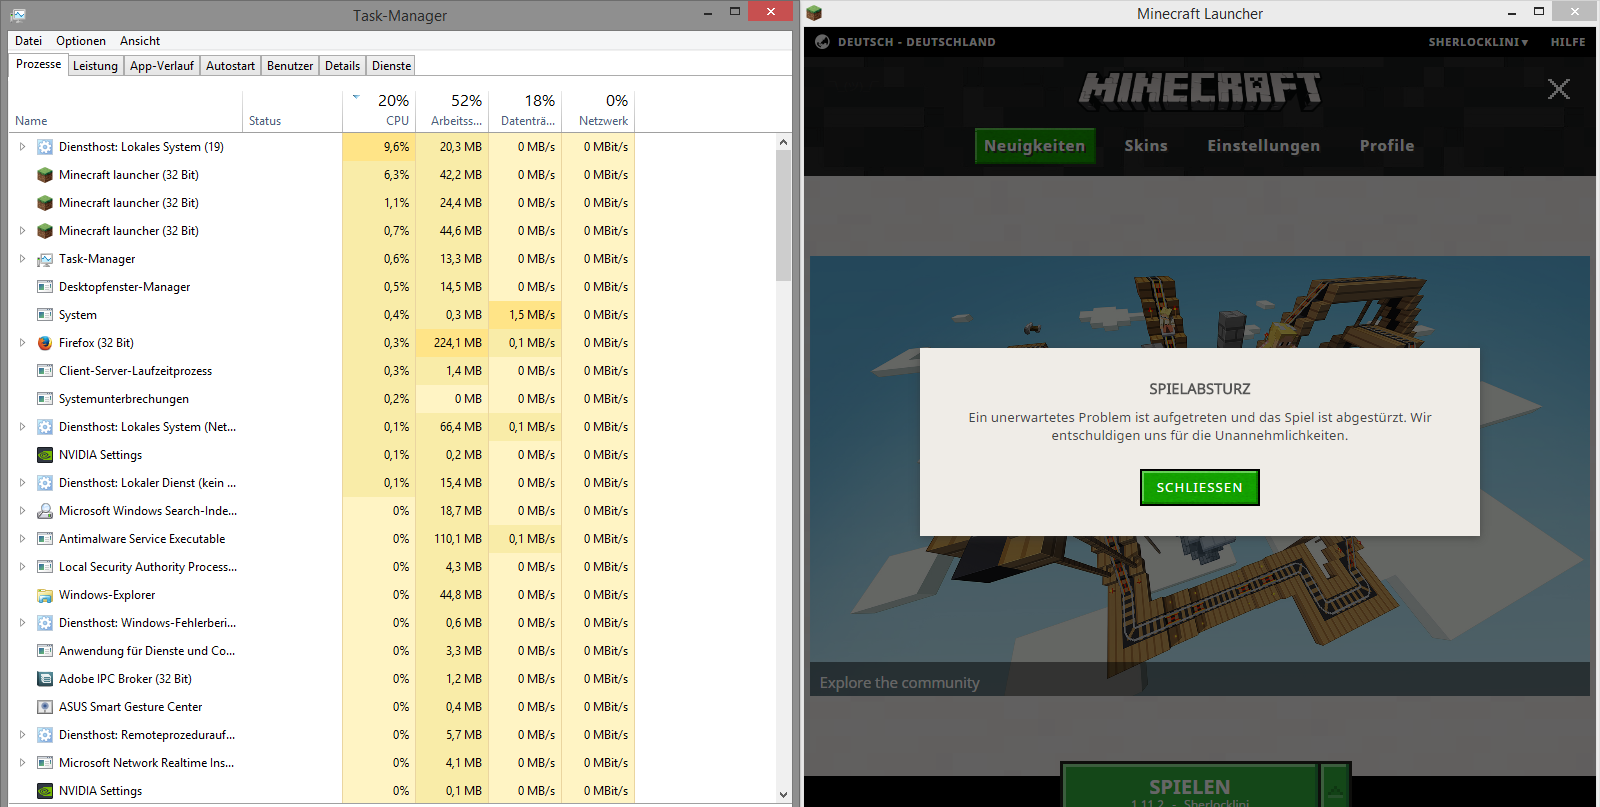Expand the Antimalware Service Executable row
Image resolution: width=1600 pixels, height=807 pixels.
tap(22, 539)
